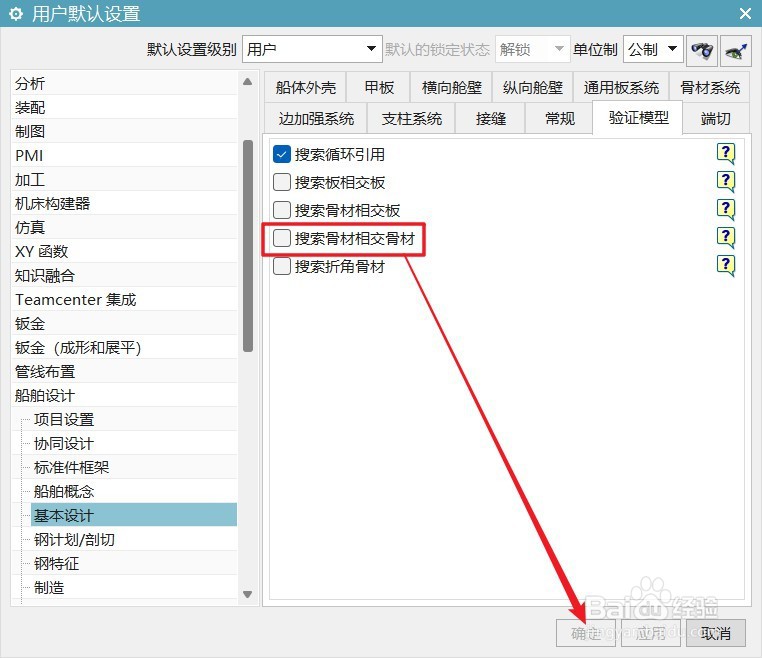Viewport: 762px width, 658px height.
Task: Select PMI category
Action: (124, 155)
